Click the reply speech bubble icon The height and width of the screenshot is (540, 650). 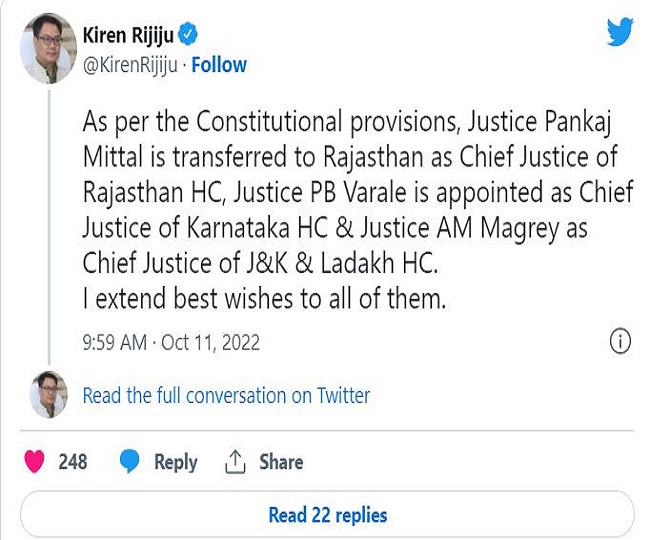click(x=129, y=461)
